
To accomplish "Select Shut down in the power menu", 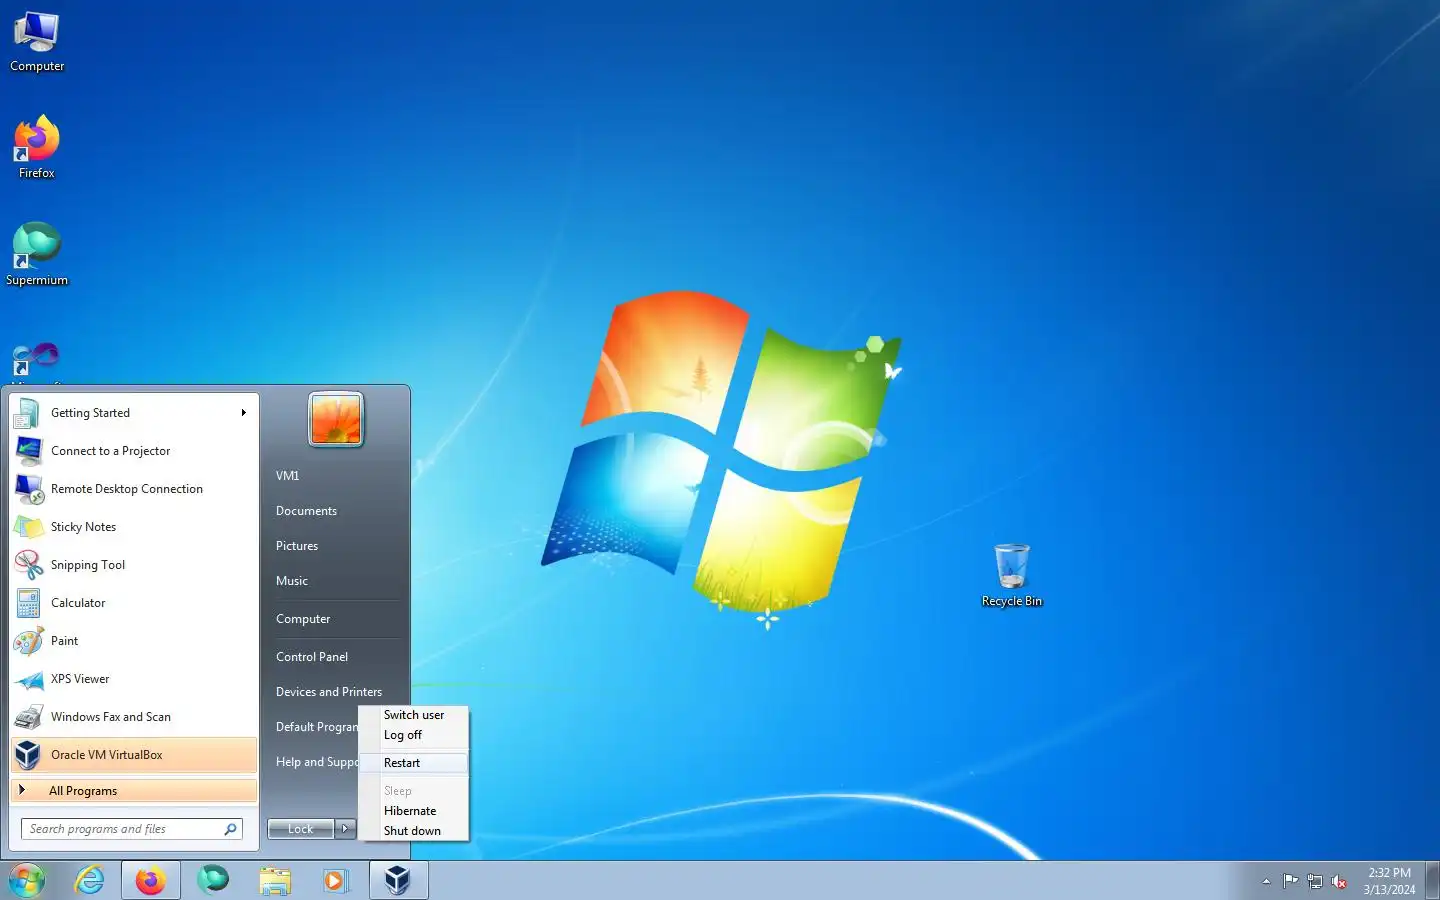I will [x=414, y=831].
